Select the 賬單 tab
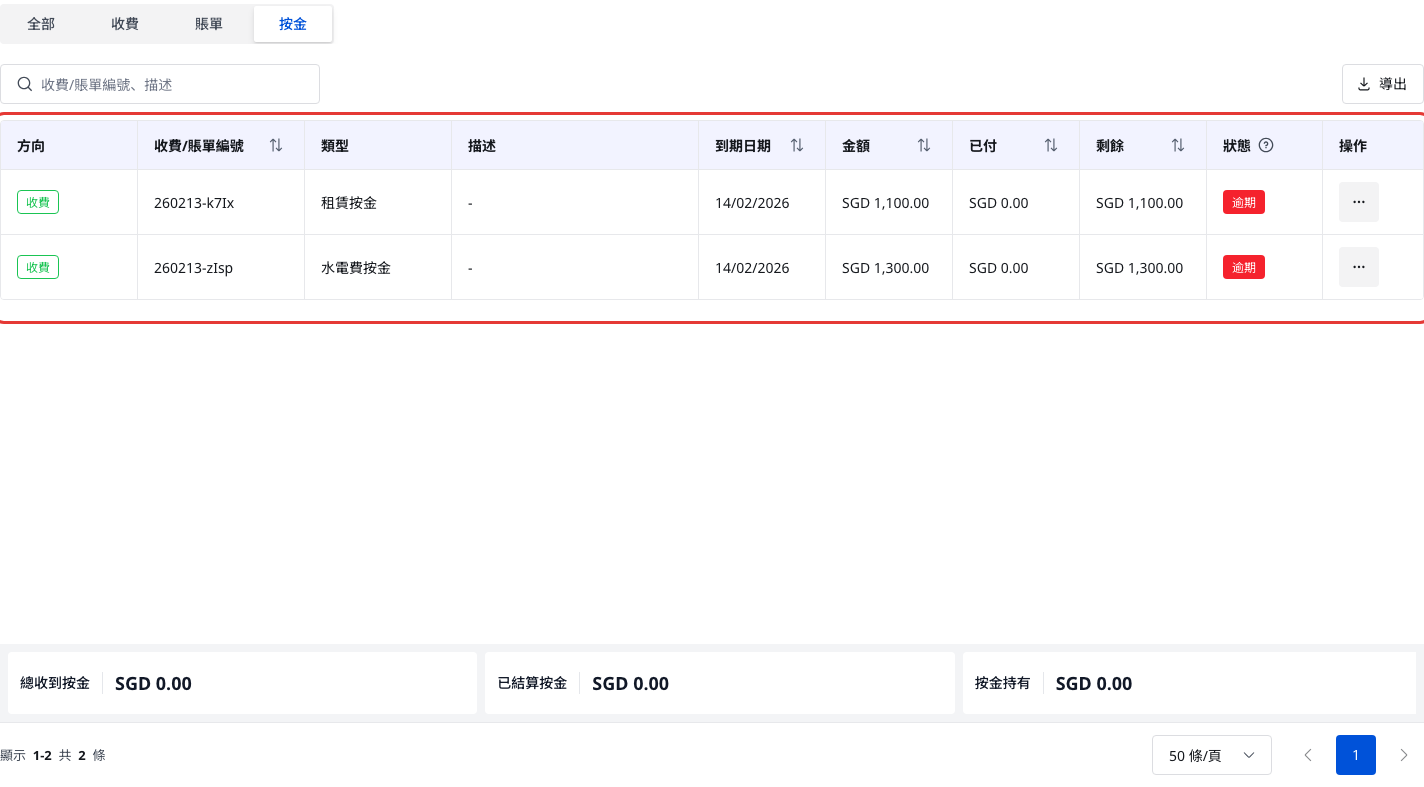 click(209, 24)
